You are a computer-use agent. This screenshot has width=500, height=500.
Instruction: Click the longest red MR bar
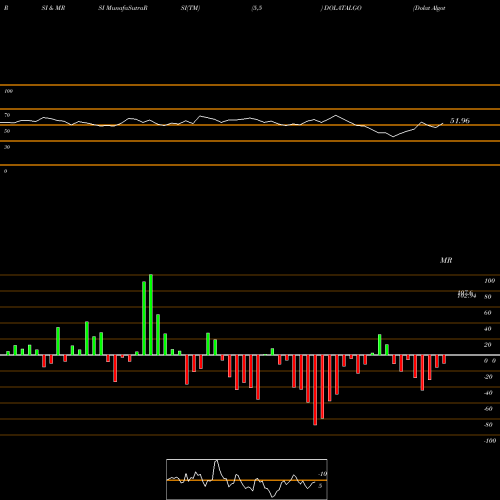click(315, 390)
